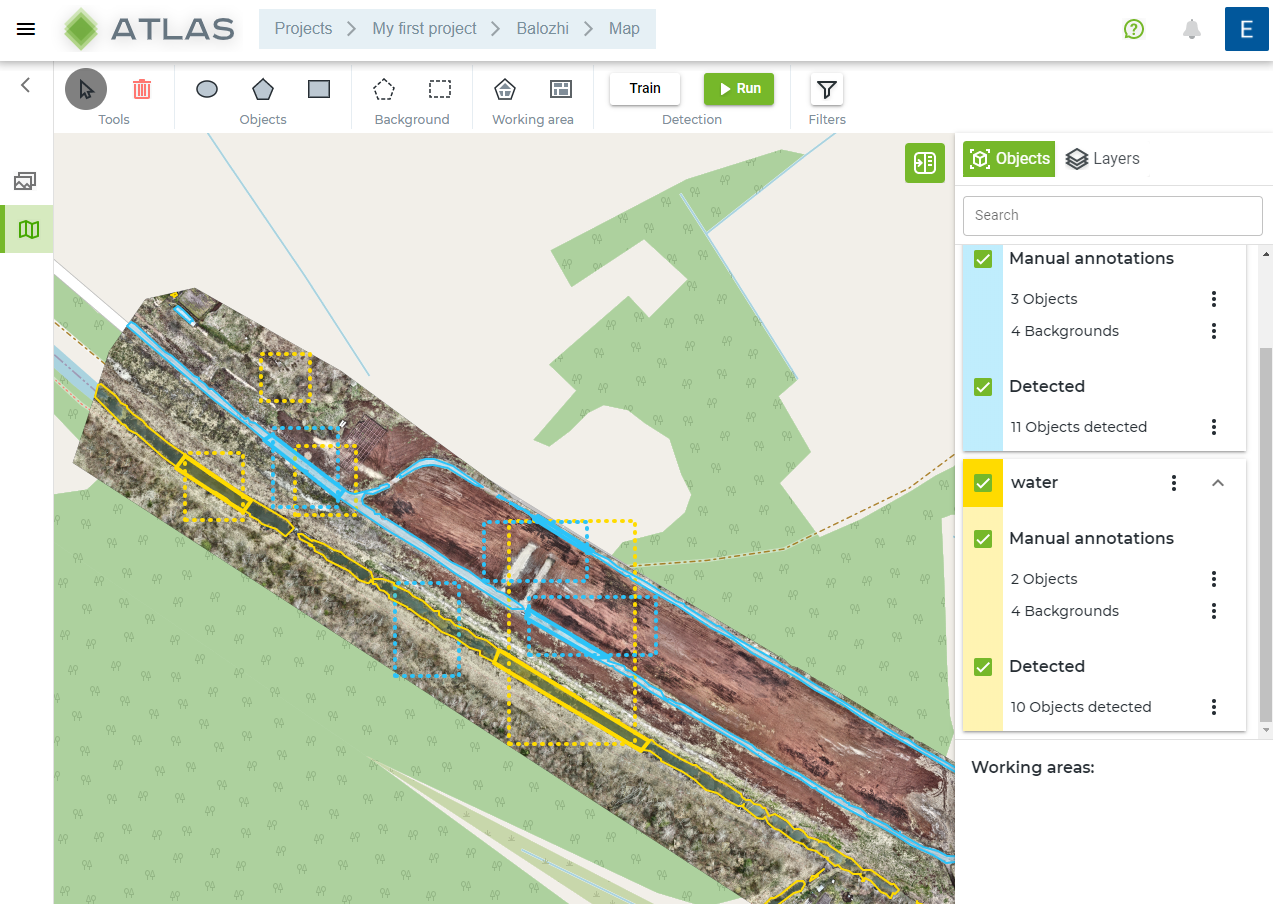This screenshot has height=904, width=1273.
Task: Open options for 3 Objects row
Action: [1214, 299]
